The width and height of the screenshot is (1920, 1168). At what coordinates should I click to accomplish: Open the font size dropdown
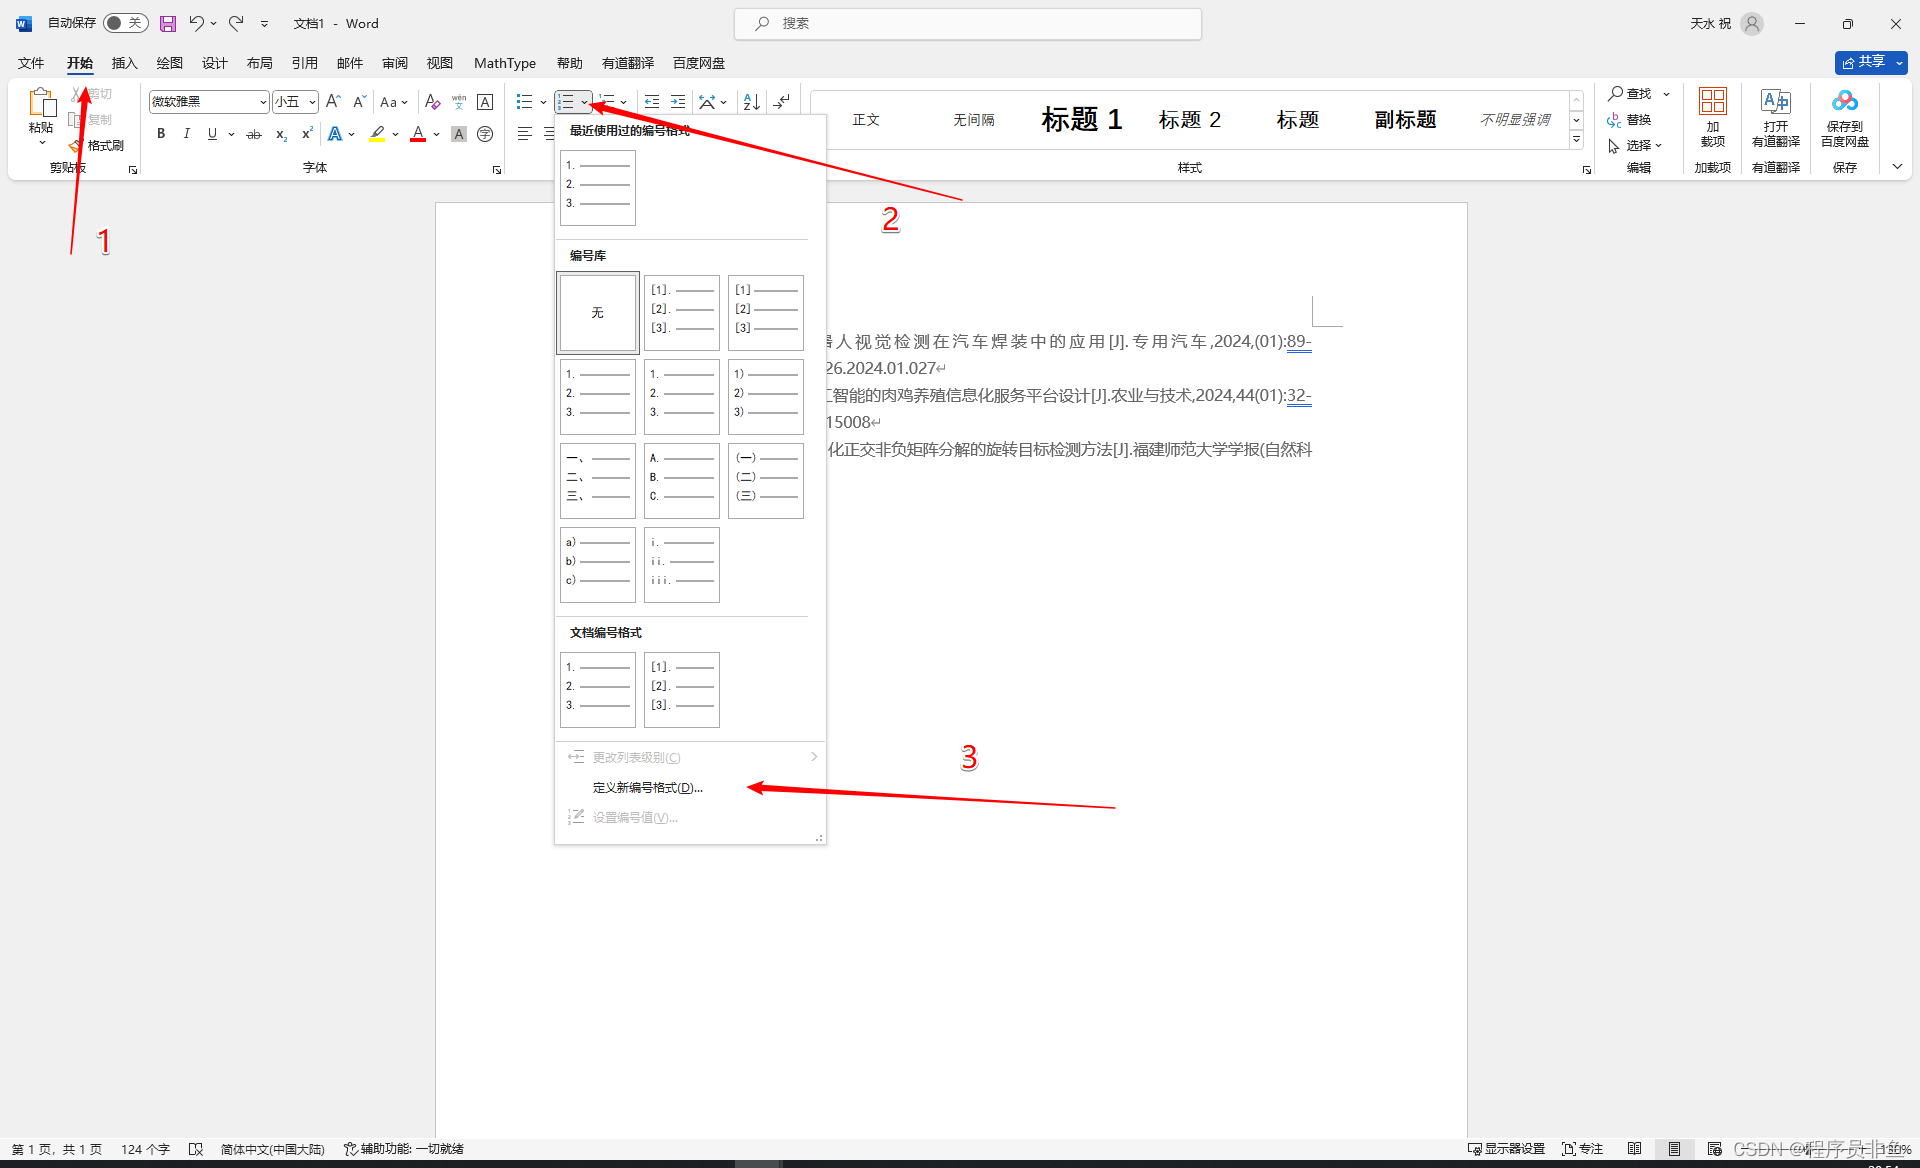pos(312,102)
